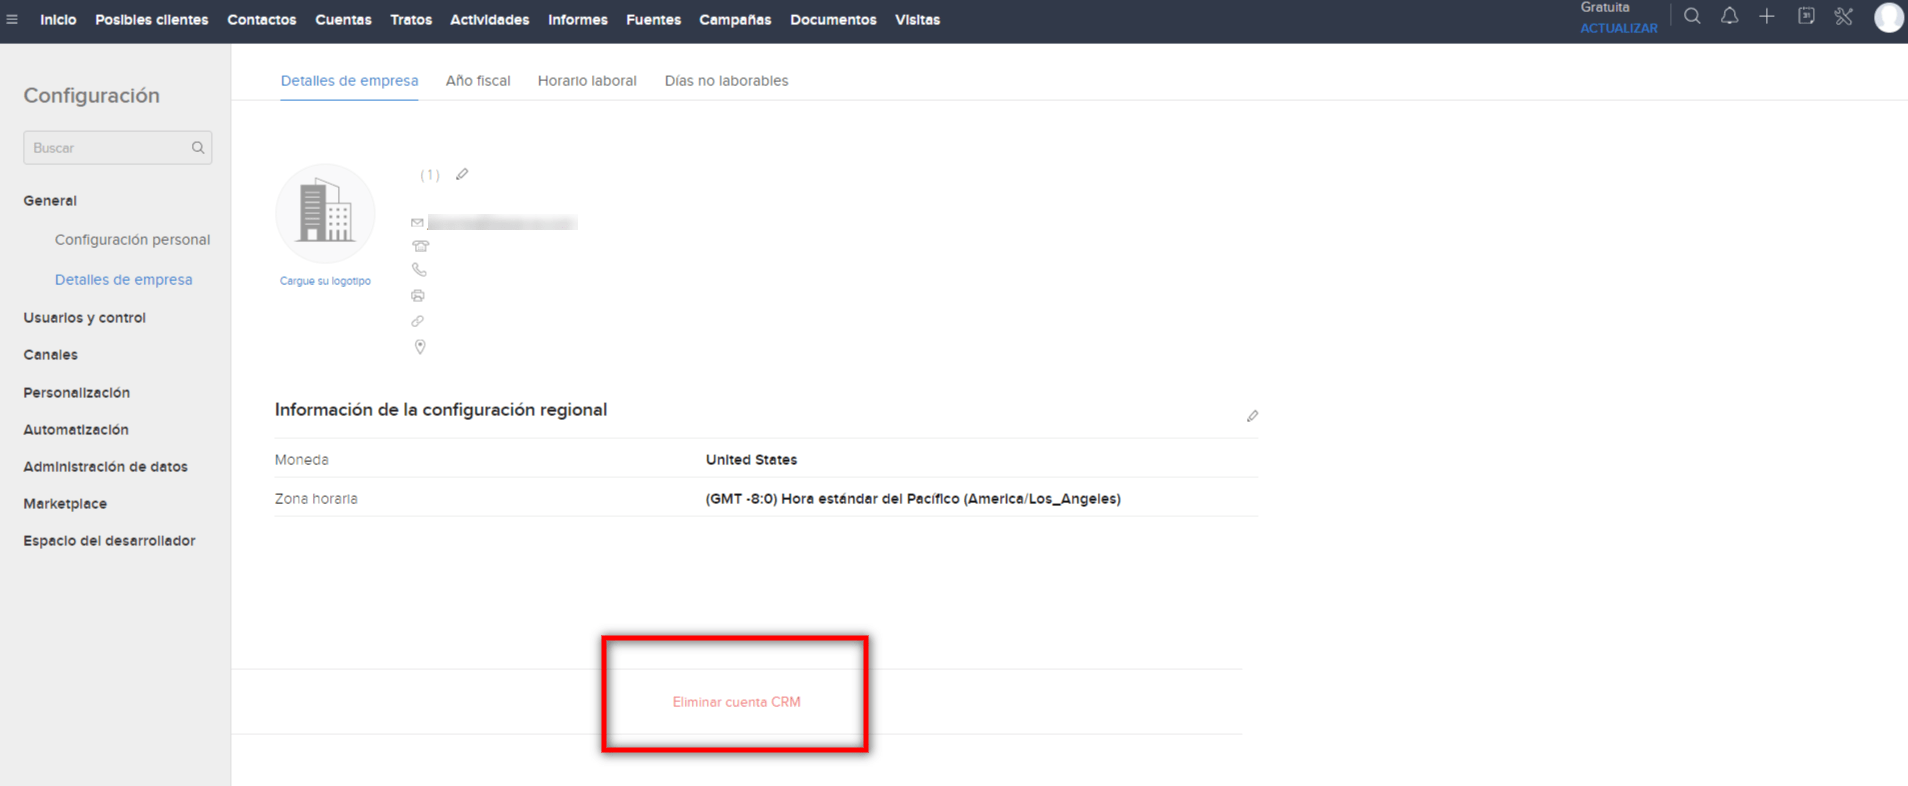Click into the Buscar settings search field
The image size is (1908, 786).
pyautogui.click(x=117, y=148)
